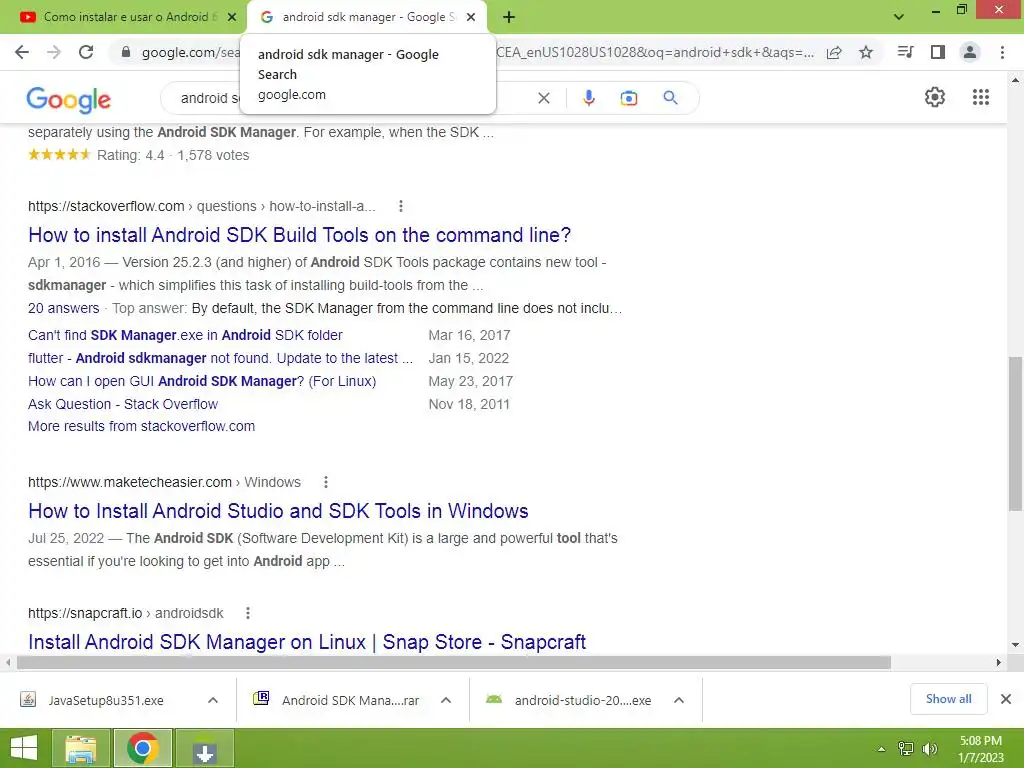Image resolution: width=1024 pixels, height=768 pixels.
Task: Start voice search with microphone icon
Action: click(x=588, y=98)
